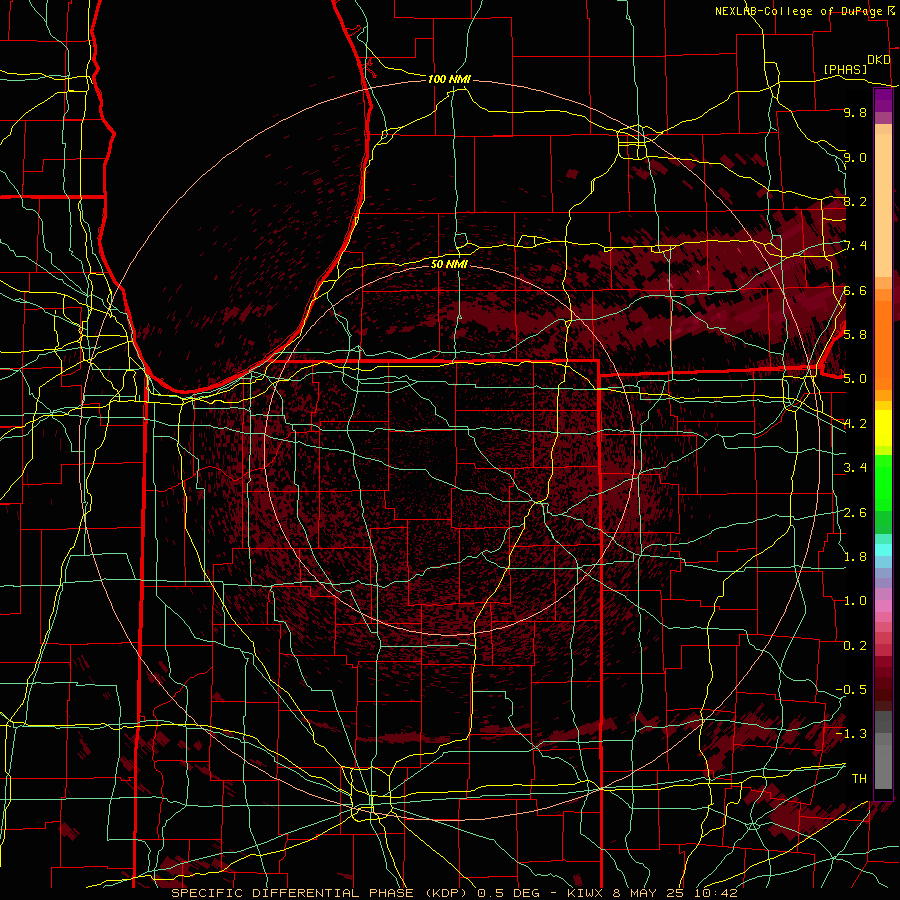Click the Specific Differential Phase caption text
The image size is (900, 900).
coord(454,893)
